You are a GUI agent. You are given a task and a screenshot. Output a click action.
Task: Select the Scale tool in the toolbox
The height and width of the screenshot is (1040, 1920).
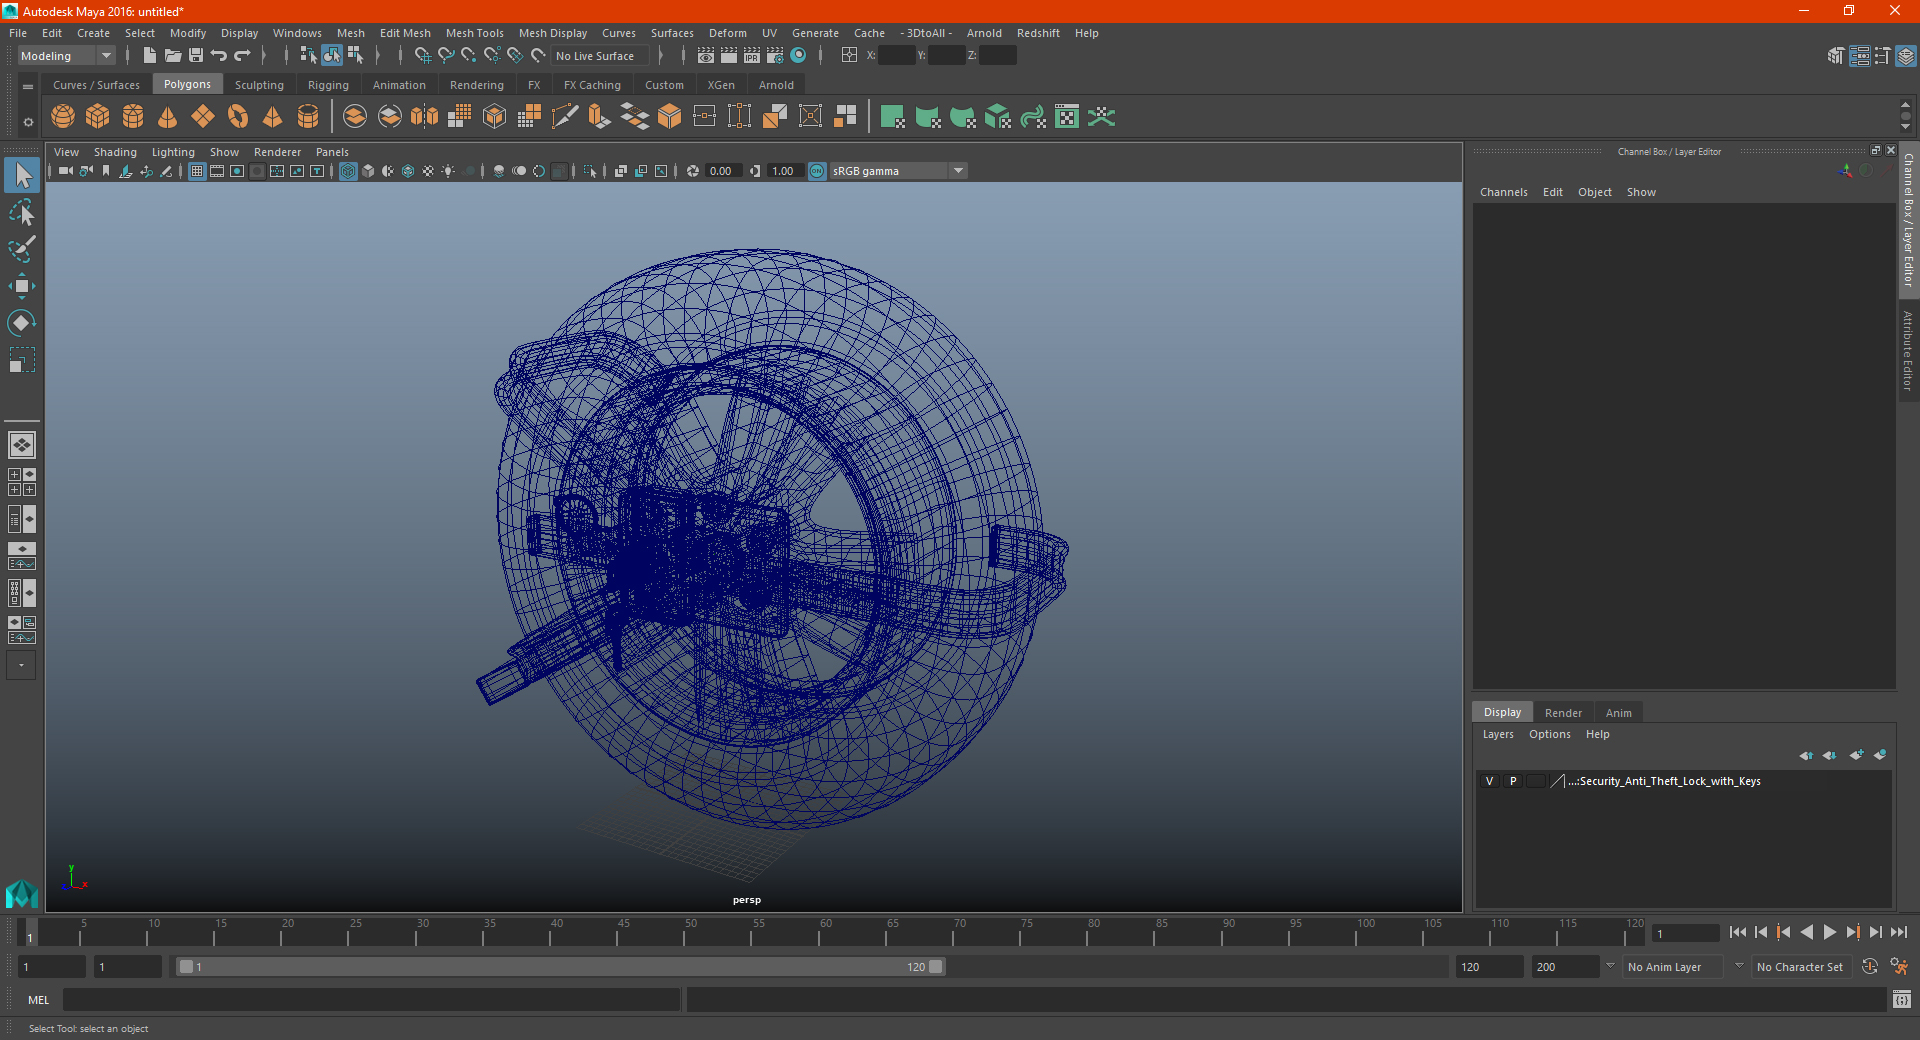[22, 360]
